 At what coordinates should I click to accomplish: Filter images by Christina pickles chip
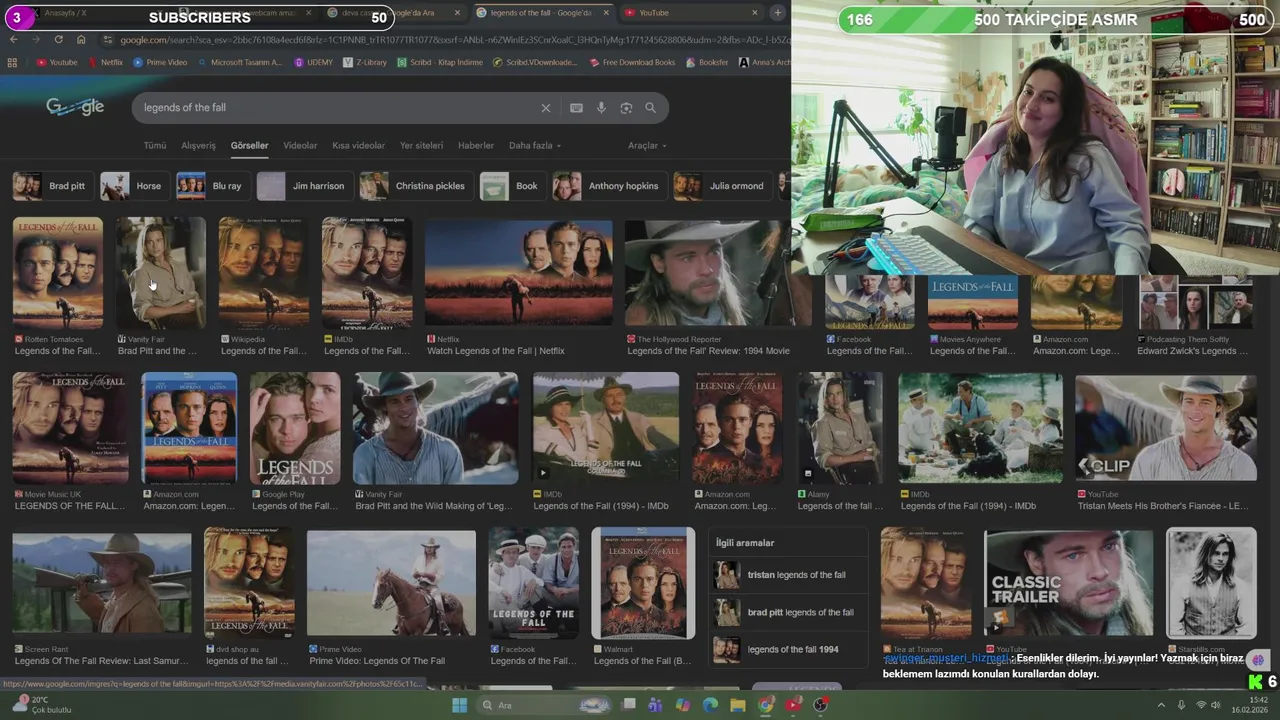(415, 186)
